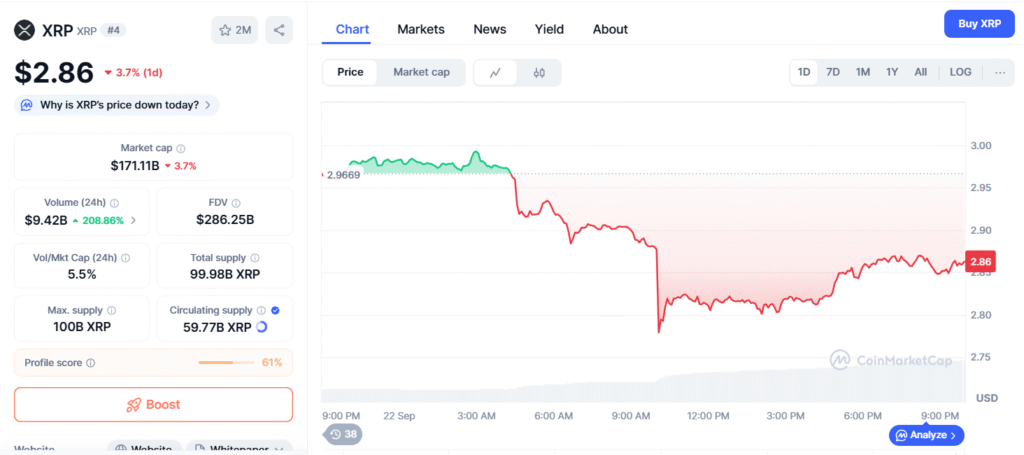Click the Market cap info icon
This screenshot has height=455, width=1024.
[181, 148]
